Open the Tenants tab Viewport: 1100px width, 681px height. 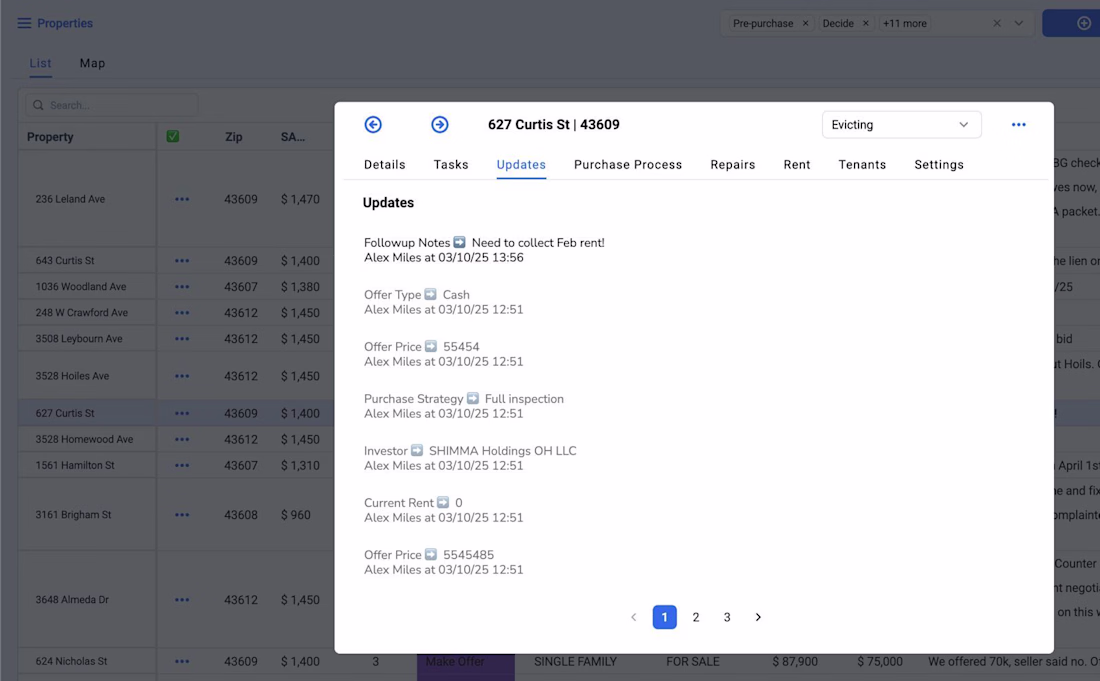[862, 165]
